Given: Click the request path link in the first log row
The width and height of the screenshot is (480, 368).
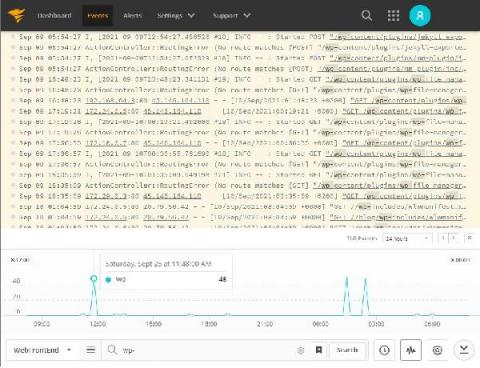Looking at the screenshot, I should [x=398, y=37].
